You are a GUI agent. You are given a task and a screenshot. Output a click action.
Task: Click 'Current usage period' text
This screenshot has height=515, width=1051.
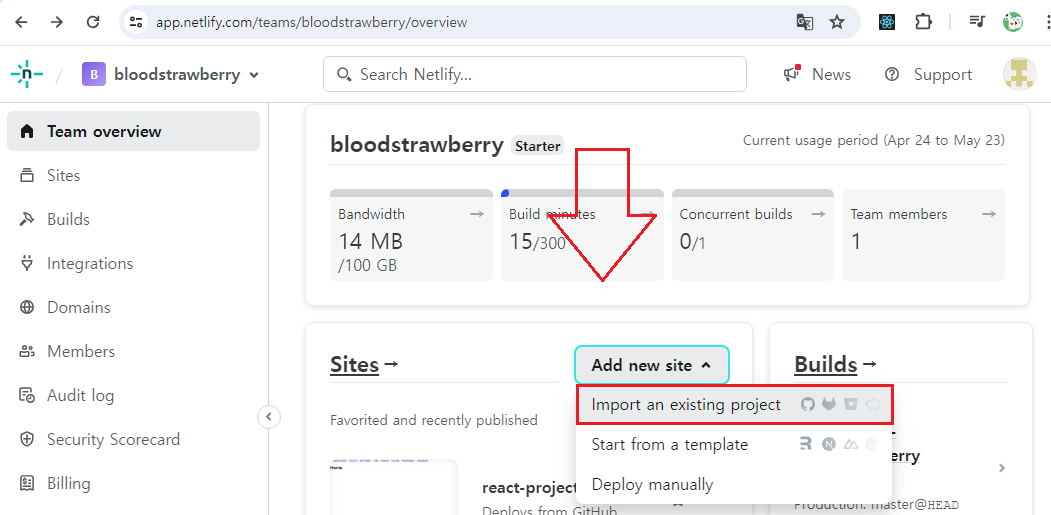[873, 140]
